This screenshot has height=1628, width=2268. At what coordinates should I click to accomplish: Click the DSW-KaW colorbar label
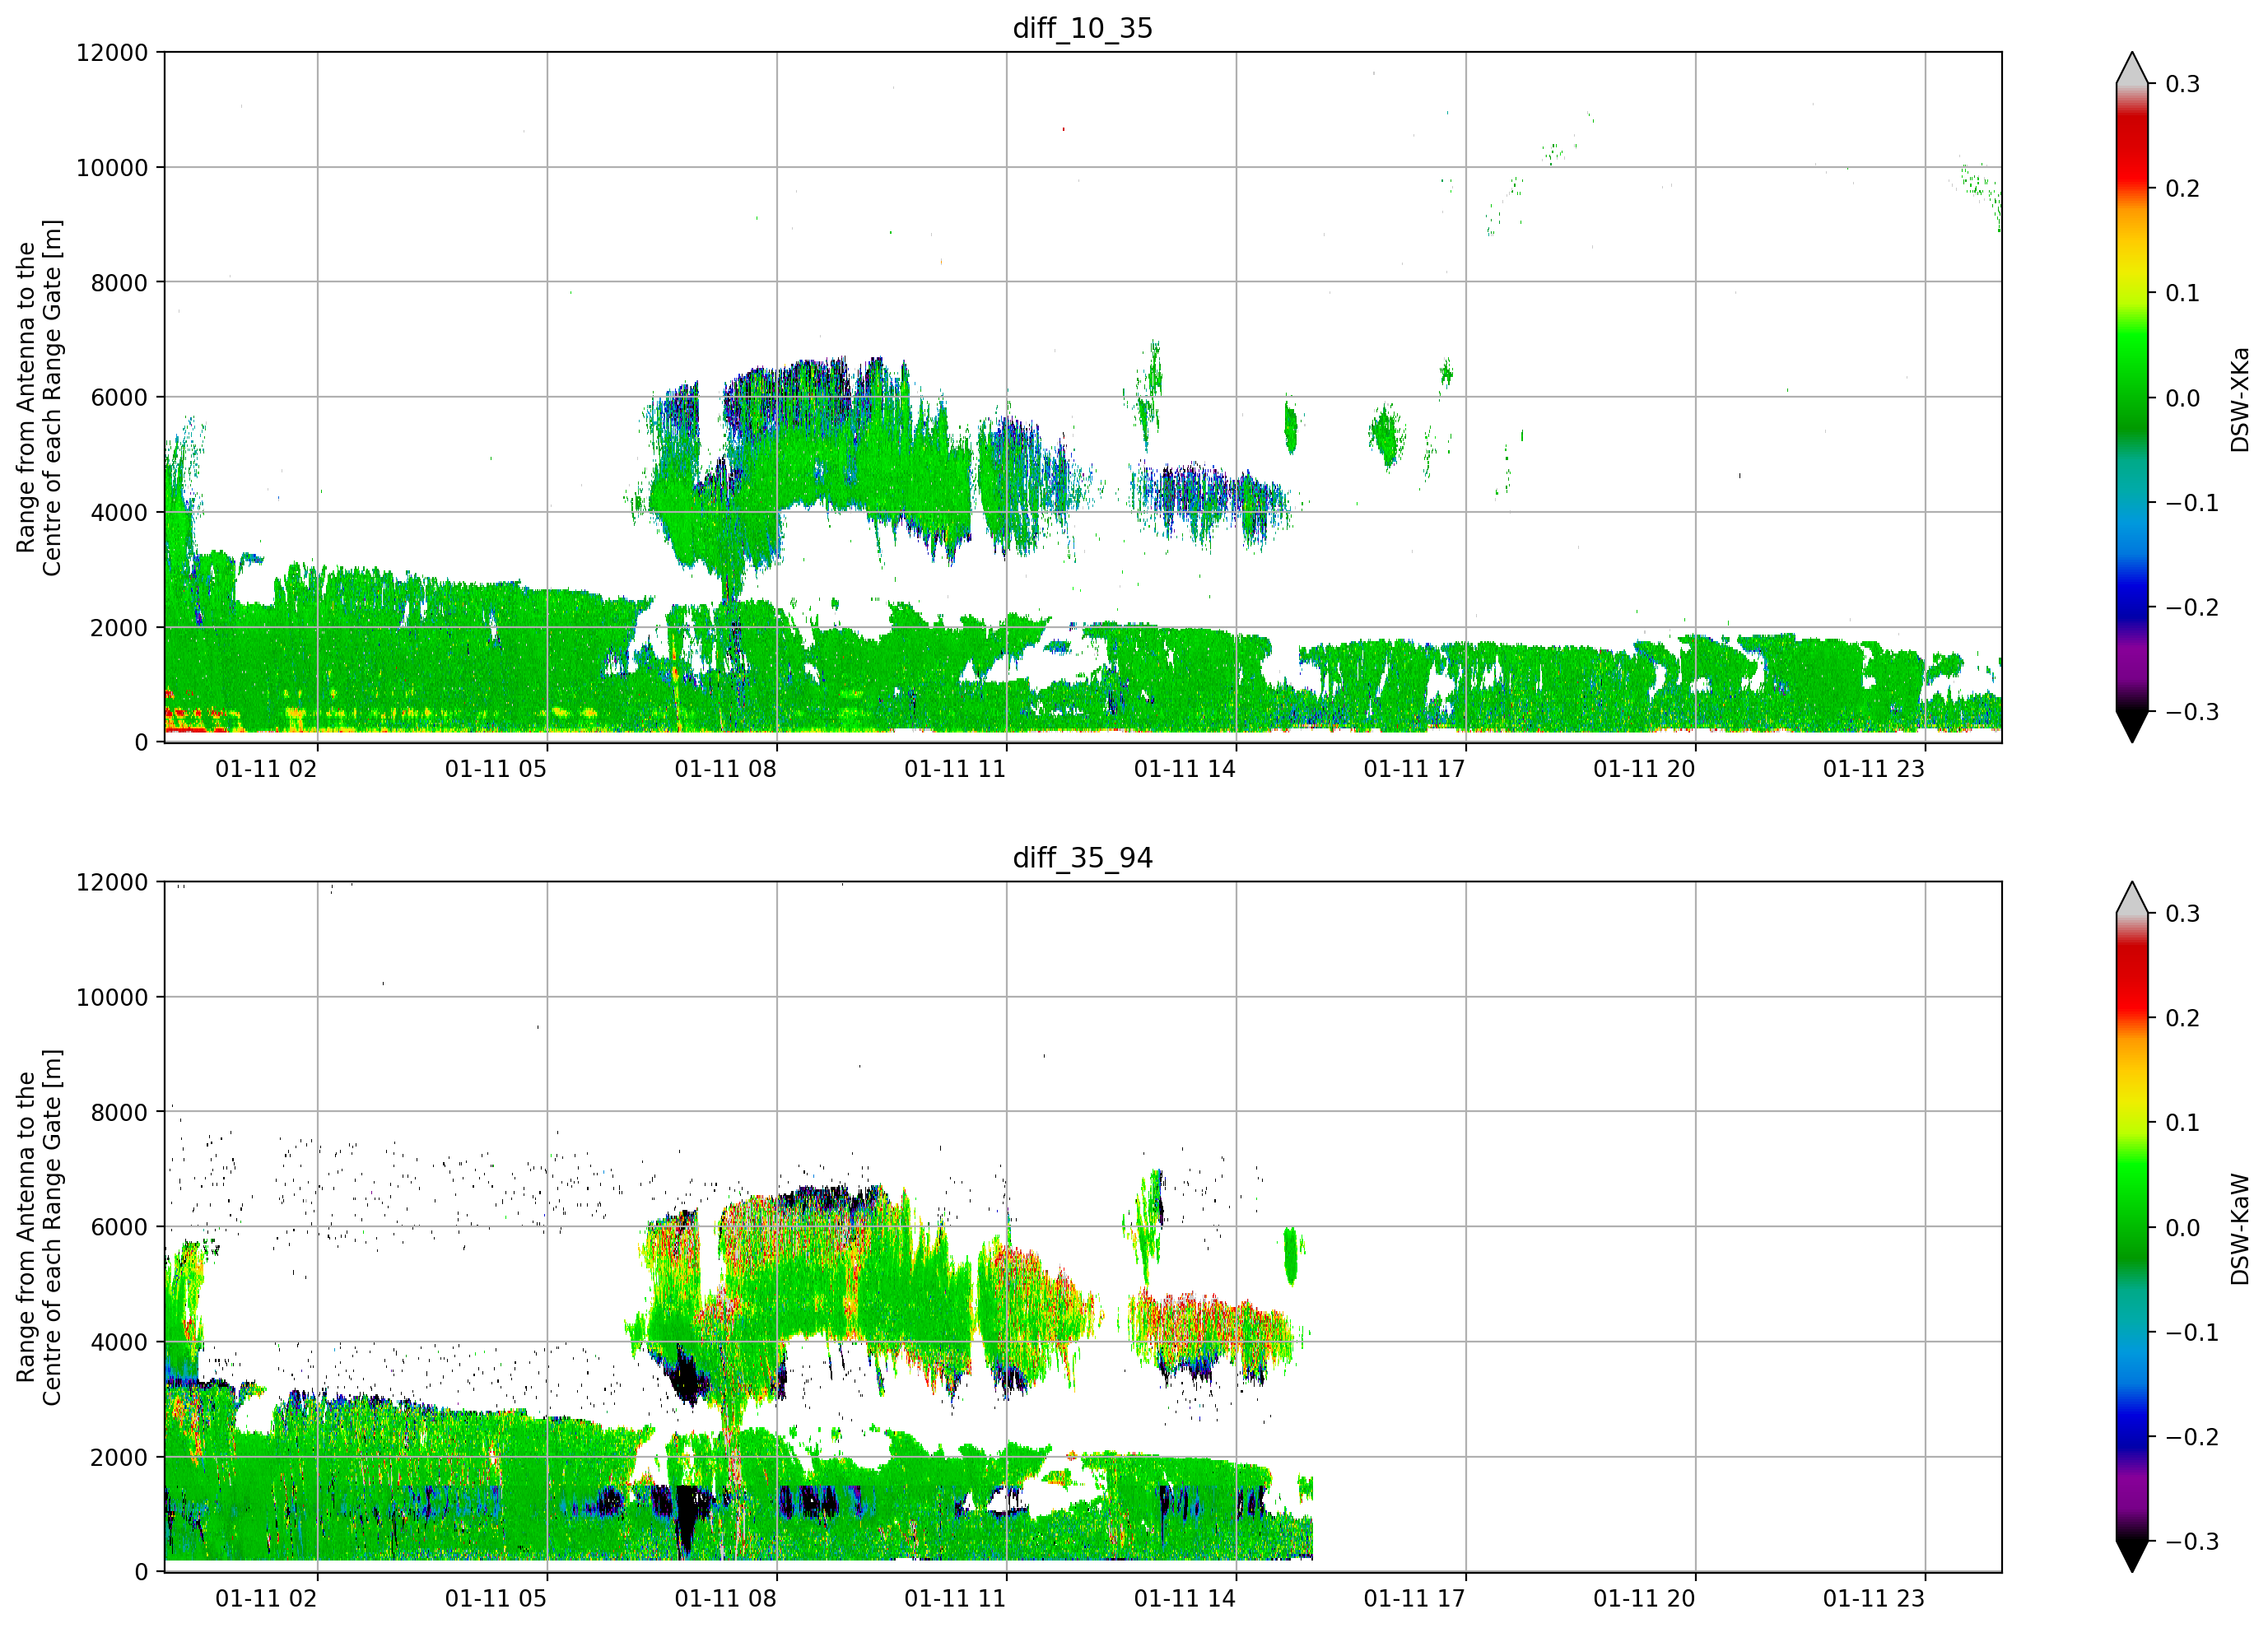2240,1229
